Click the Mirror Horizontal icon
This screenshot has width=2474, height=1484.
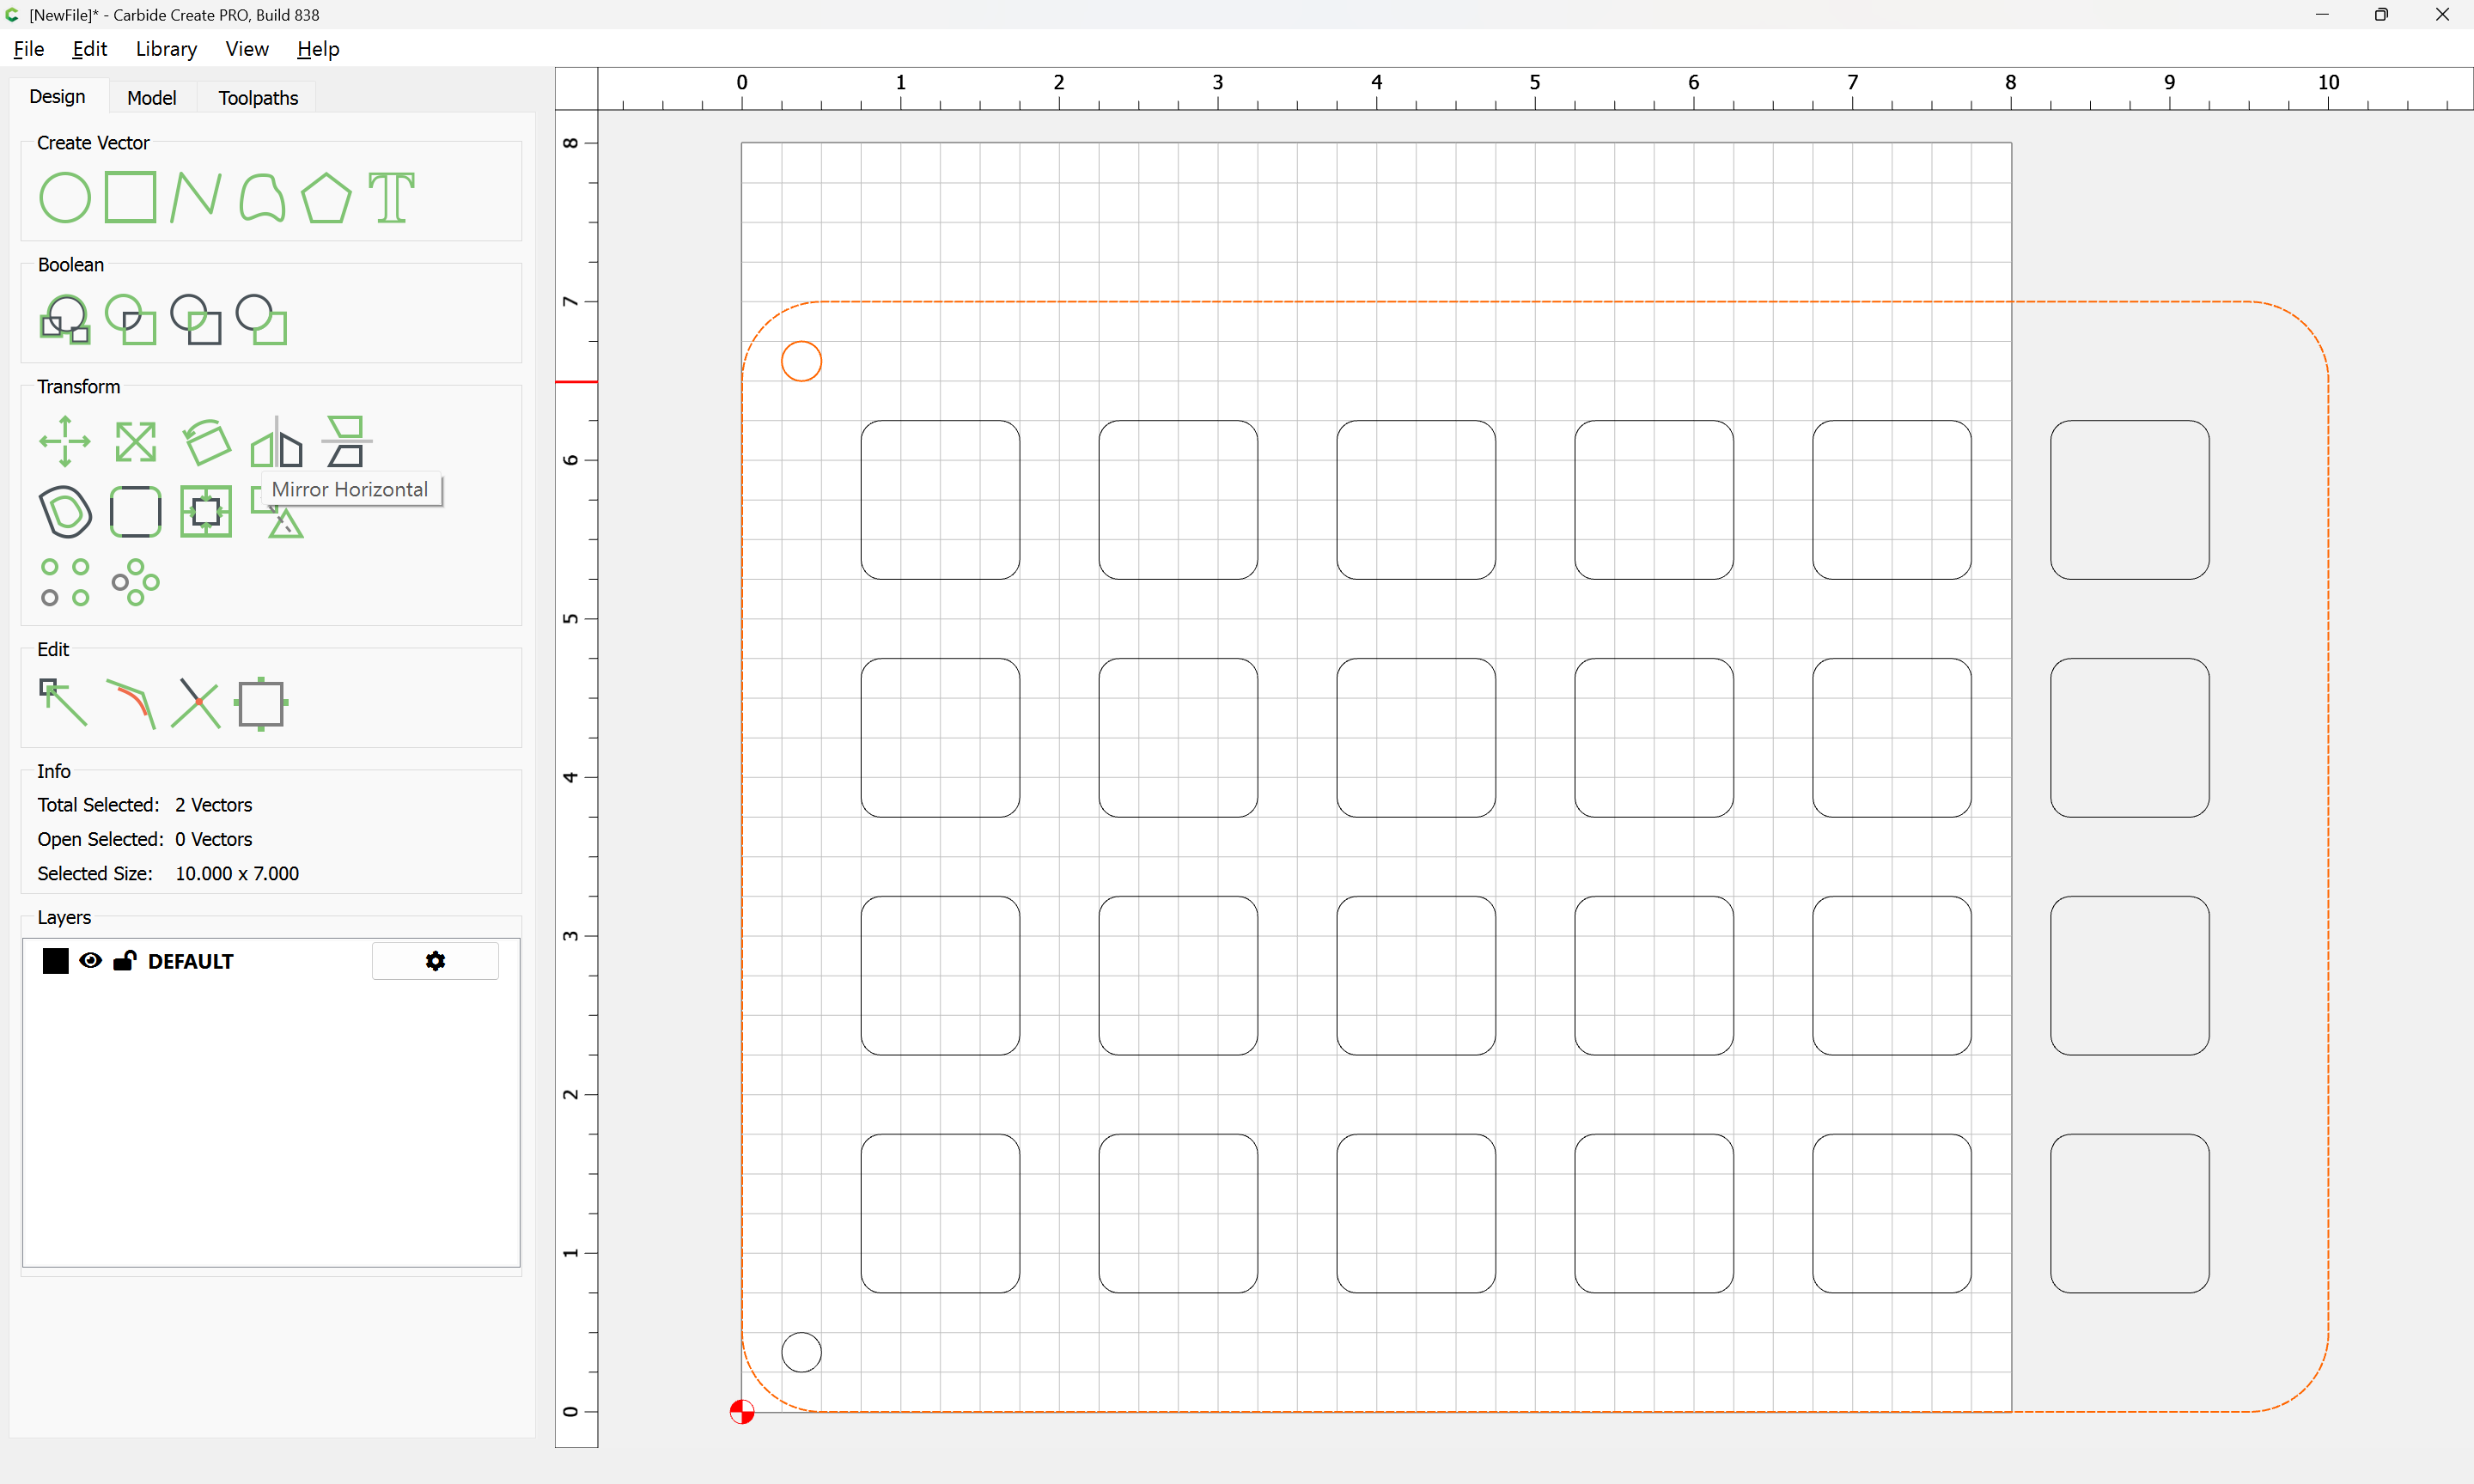click(x=277, y=441)
